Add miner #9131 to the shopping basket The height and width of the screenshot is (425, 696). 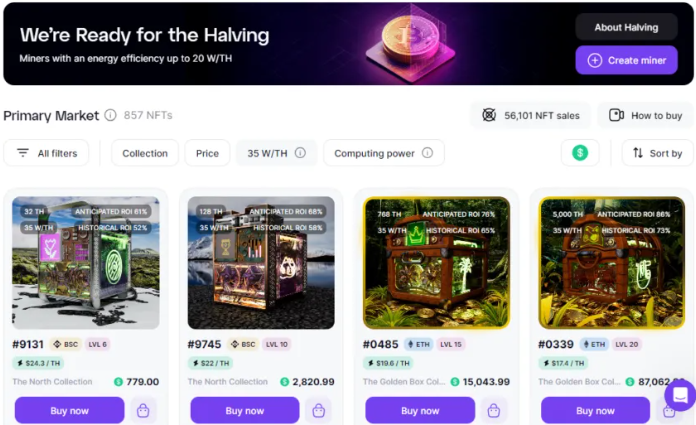[x=143, y=410]
